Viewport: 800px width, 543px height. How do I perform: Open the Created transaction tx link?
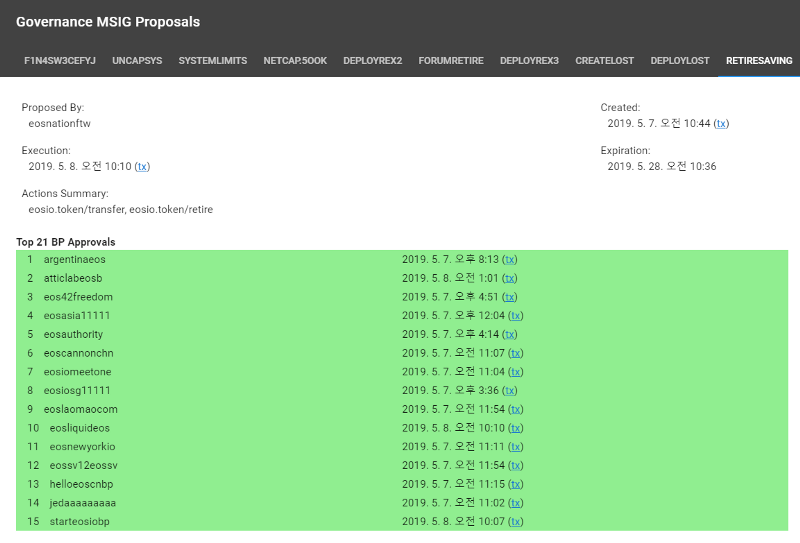721,124
